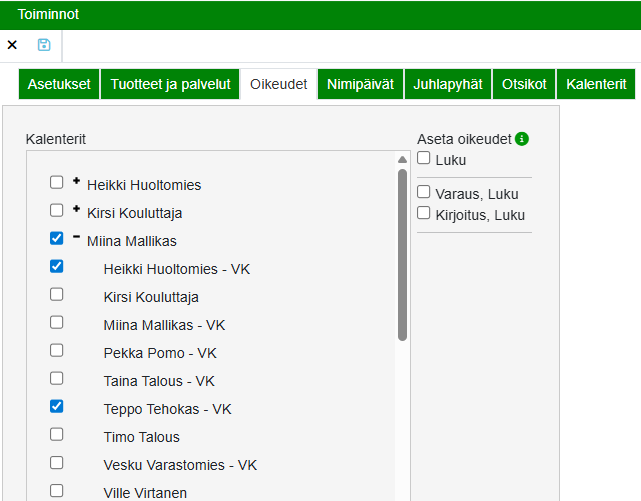
Task: Click the green info icon beside Aseta oikeudet
Action: tap(522, 139)
